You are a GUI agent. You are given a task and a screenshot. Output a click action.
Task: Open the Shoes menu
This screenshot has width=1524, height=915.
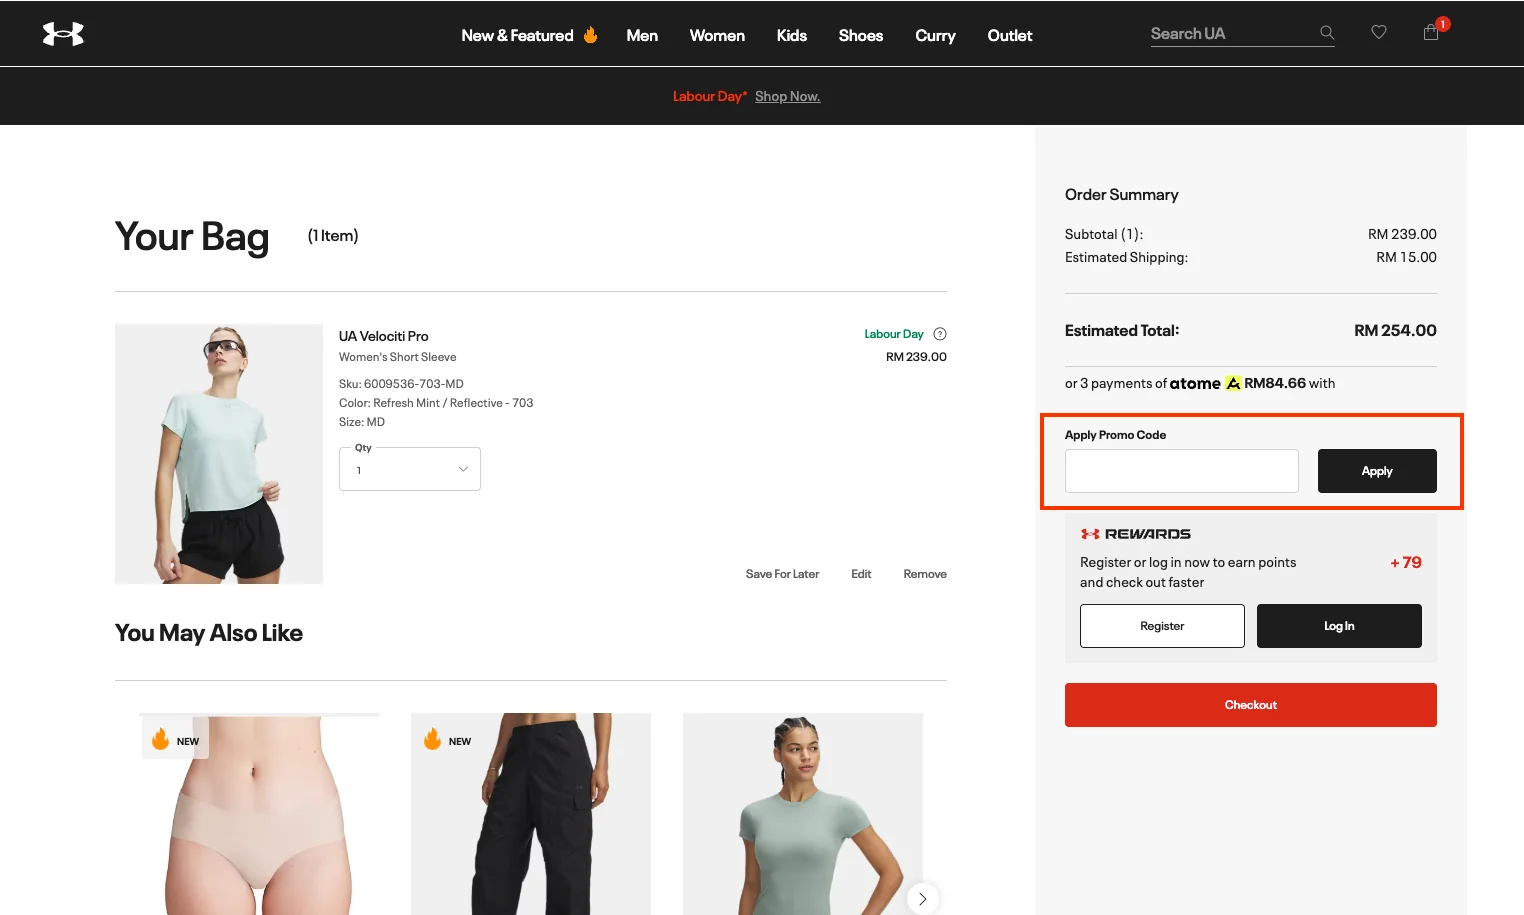(x=860, y=35)
